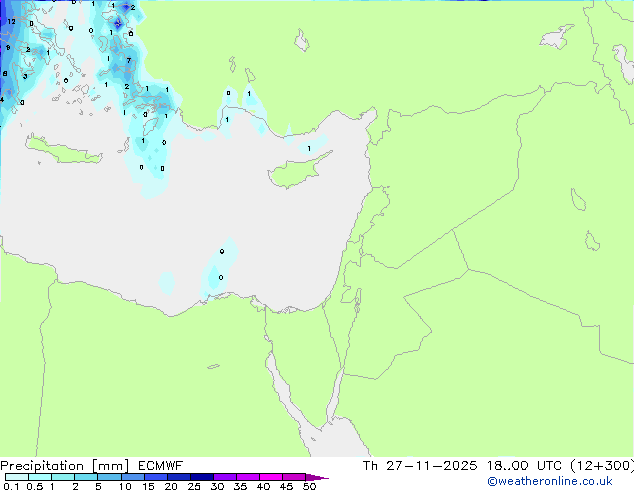Screen dimensions: 634x490
Task: Click the 10–15 mm legend color swatch
Action: (x=133, y=477)
